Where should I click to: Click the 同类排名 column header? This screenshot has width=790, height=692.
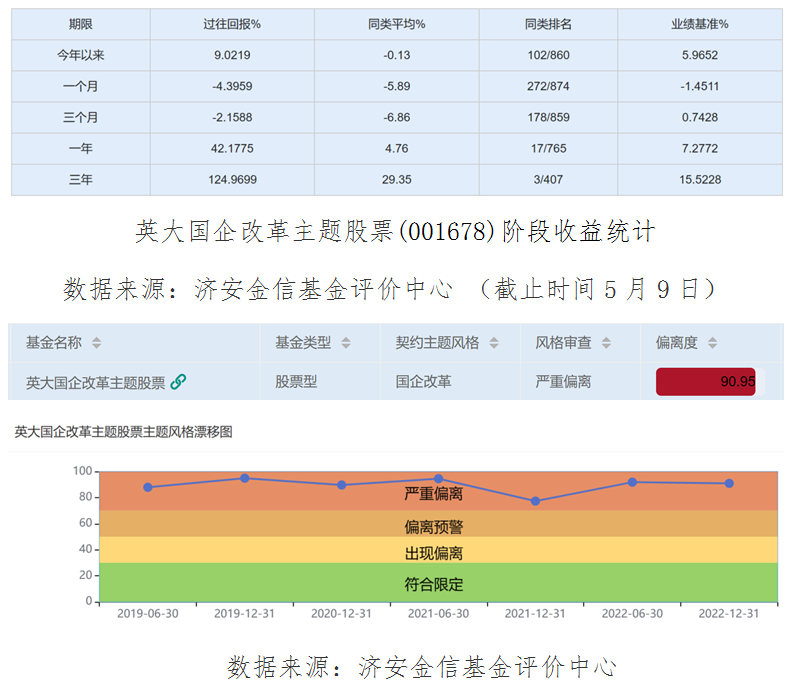548,24
